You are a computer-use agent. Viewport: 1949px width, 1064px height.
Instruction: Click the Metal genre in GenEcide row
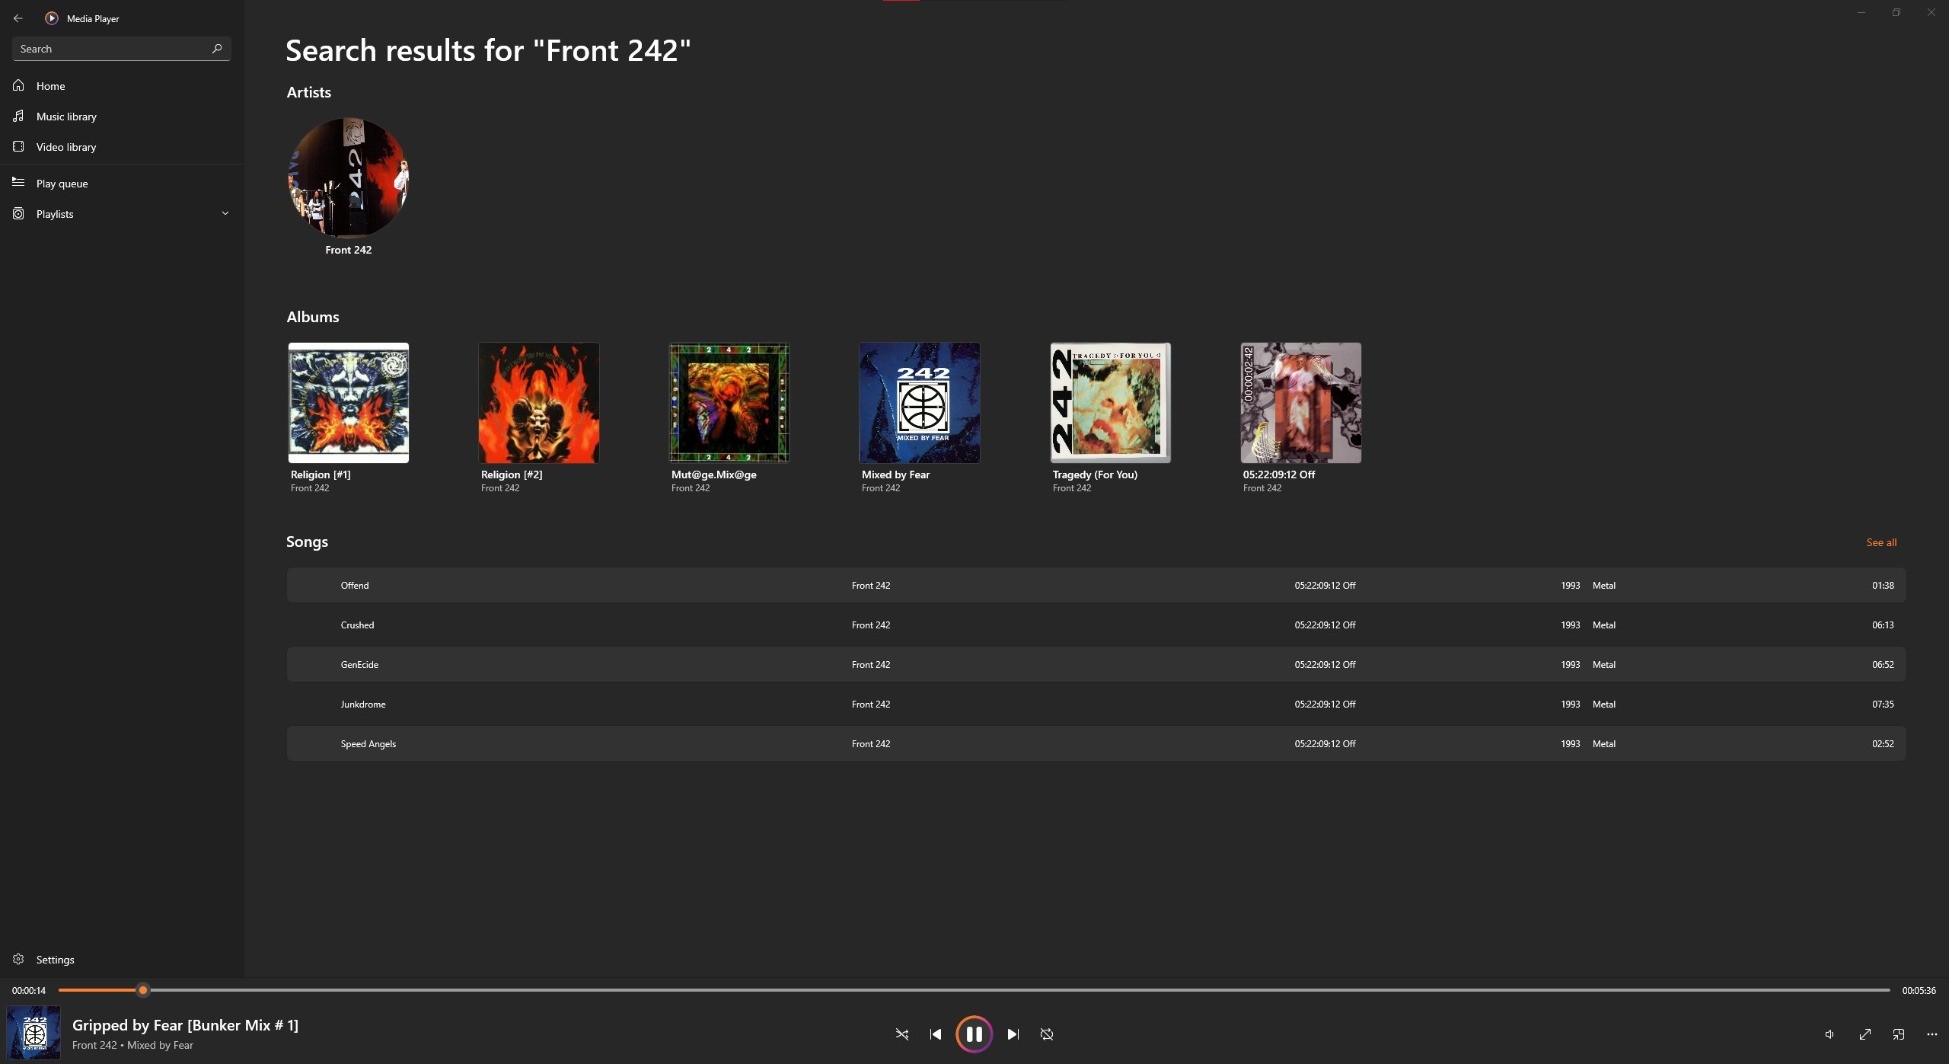coord(1604,664)
